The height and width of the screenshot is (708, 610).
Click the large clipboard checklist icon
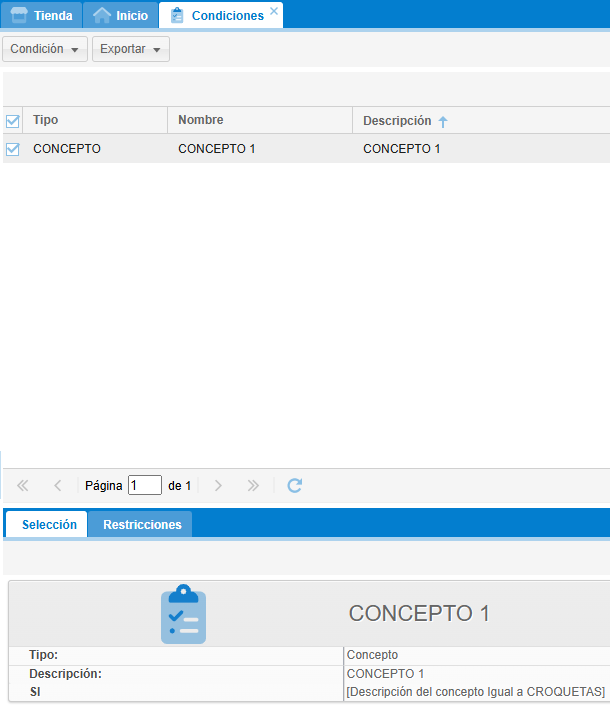click(x=183, y=614)
